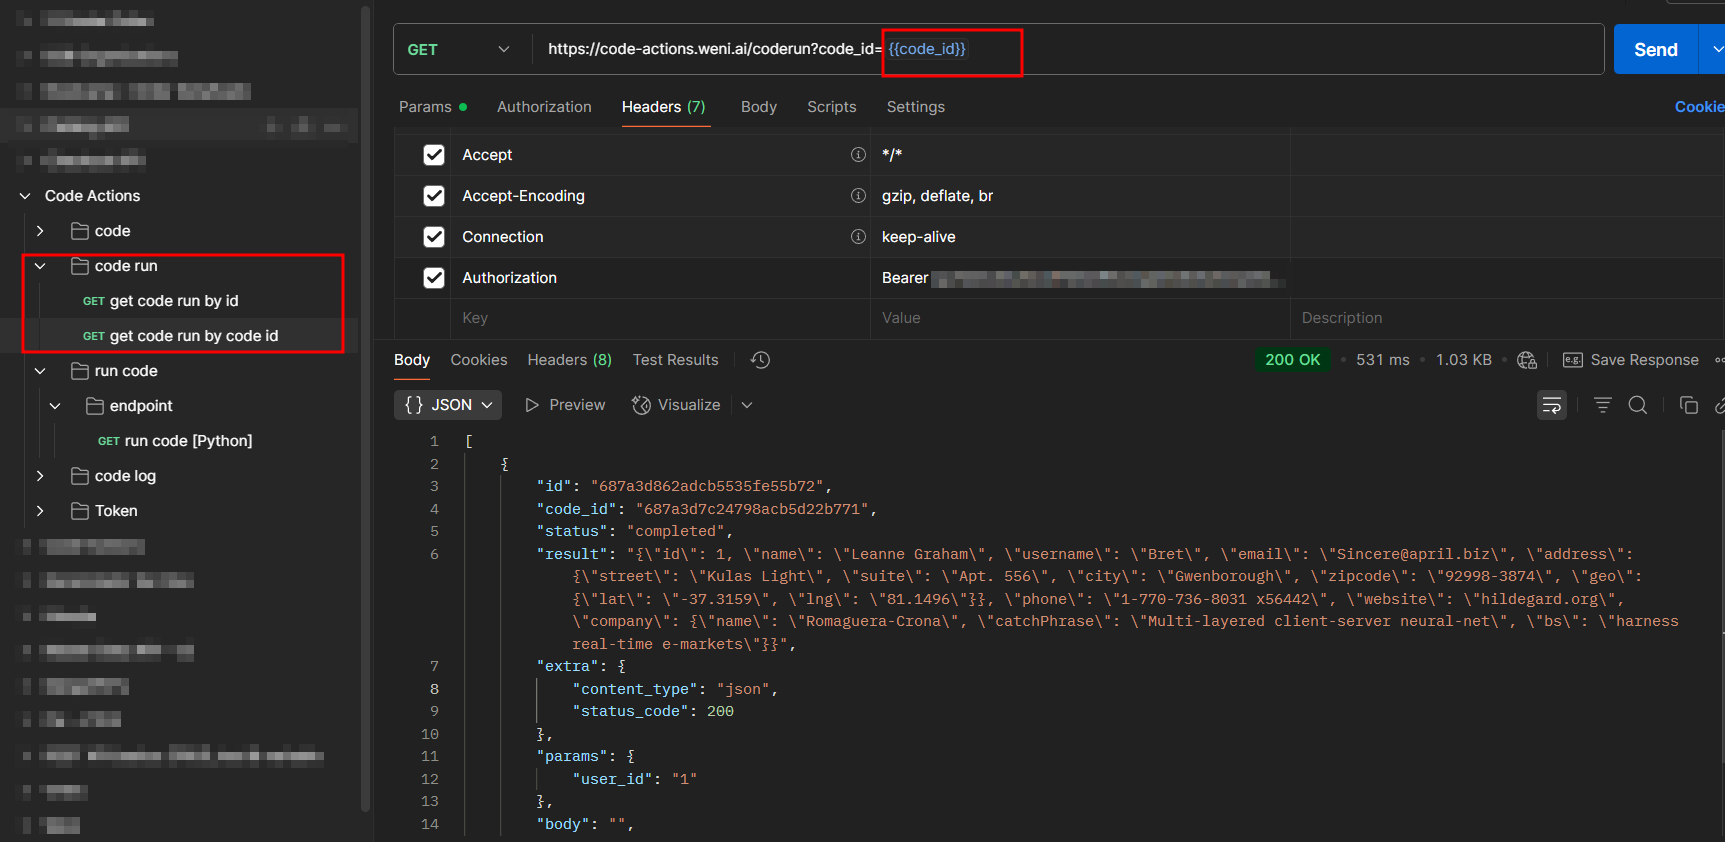
Task: Open the Test Results tab
Action: [x=675, y=360]
